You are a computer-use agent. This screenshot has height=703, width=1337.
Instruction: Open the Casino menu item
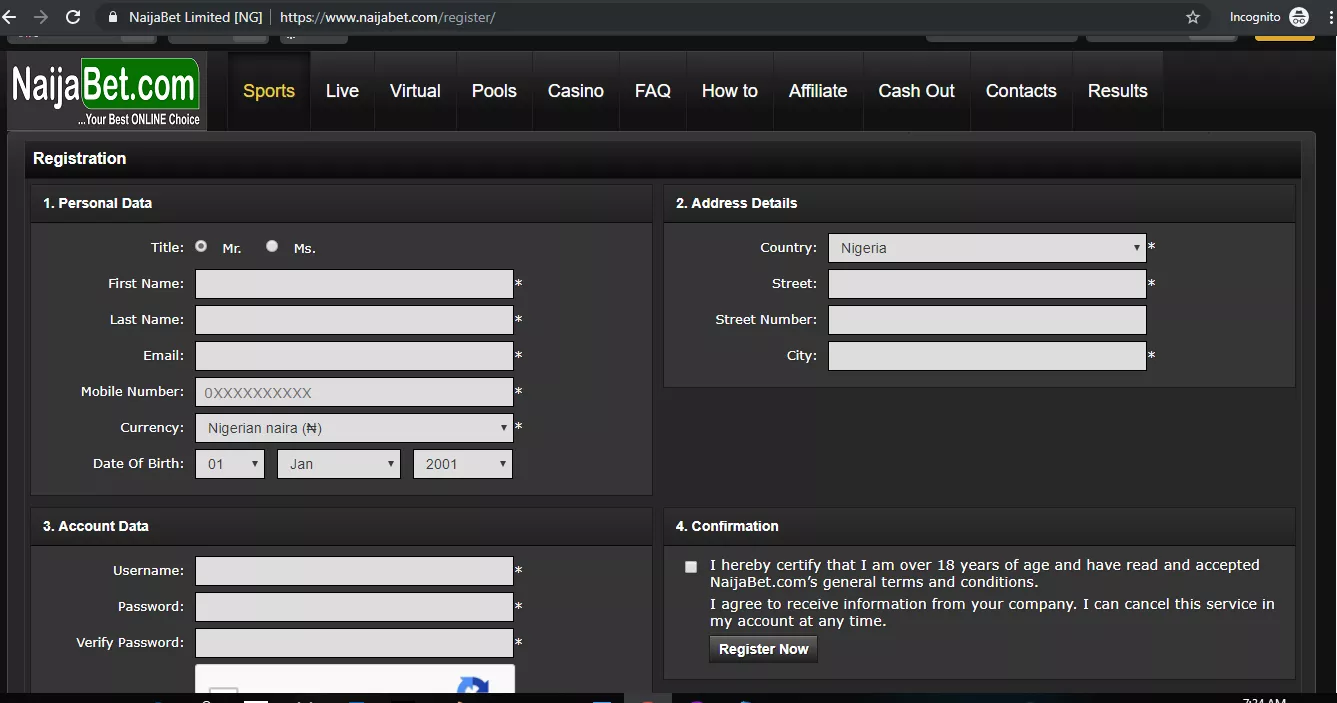tap(575, 91)
